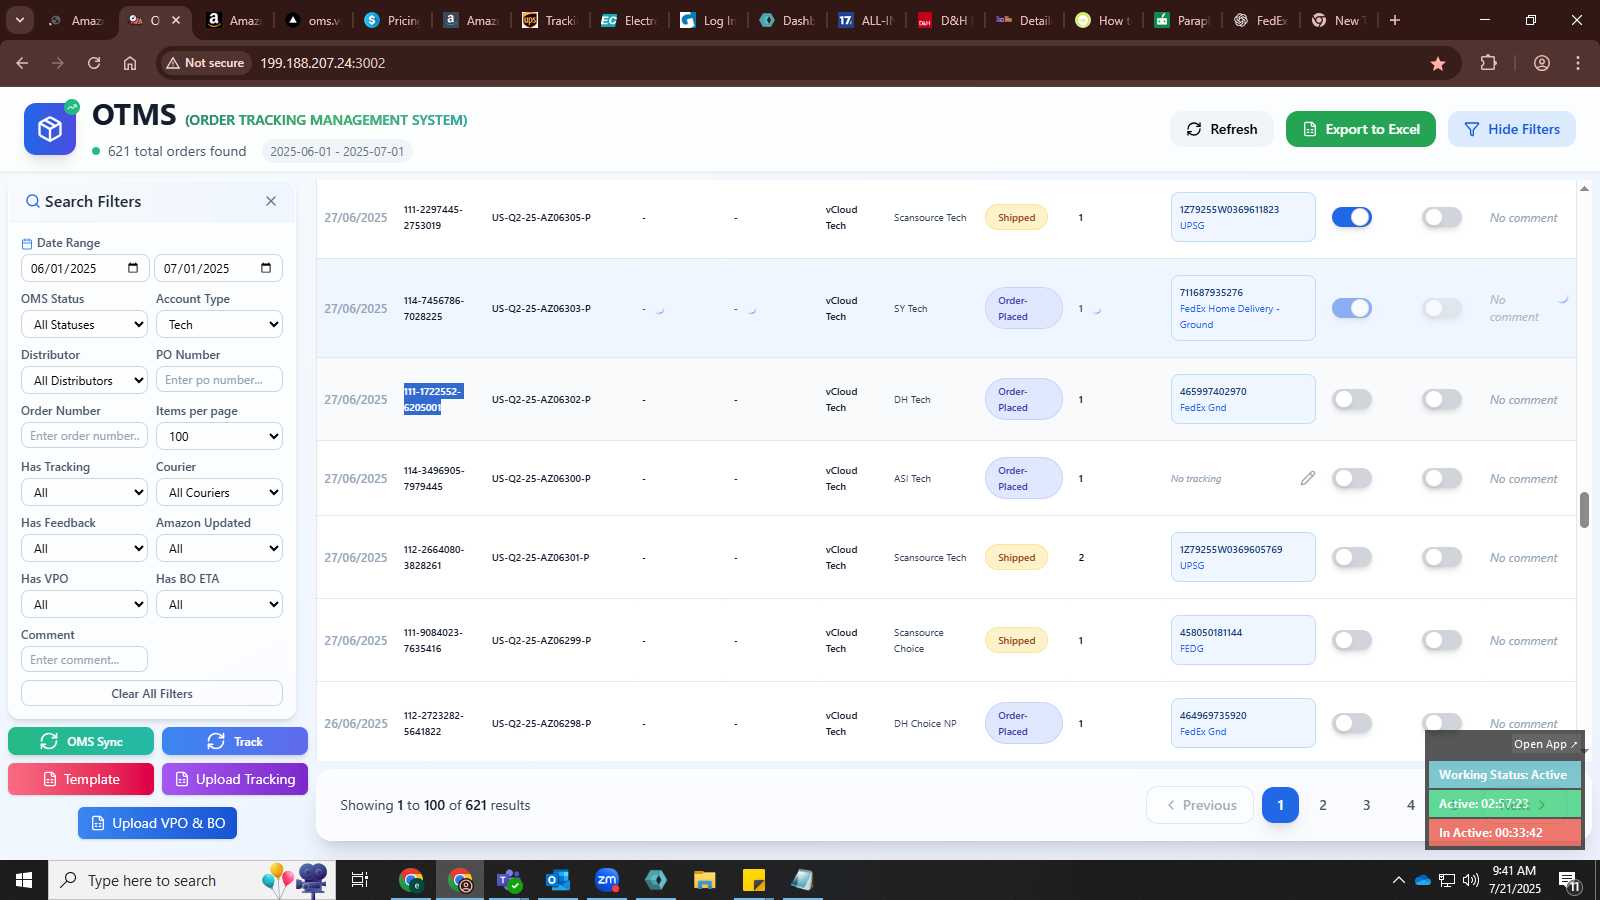Expand the Has Tracking dropdown
This screenshot has height=900, width=1600.
tap(84, 492)
